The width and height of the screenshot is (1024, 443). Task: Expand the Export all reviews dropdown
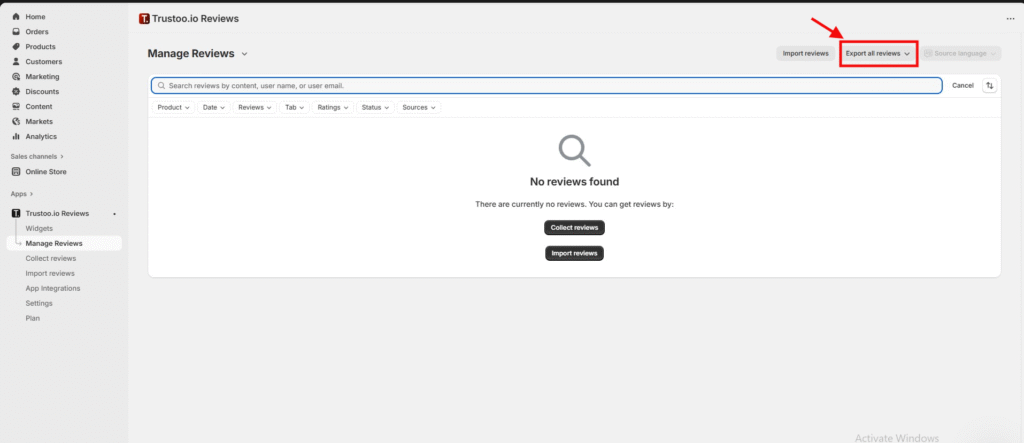coord(878,53)
